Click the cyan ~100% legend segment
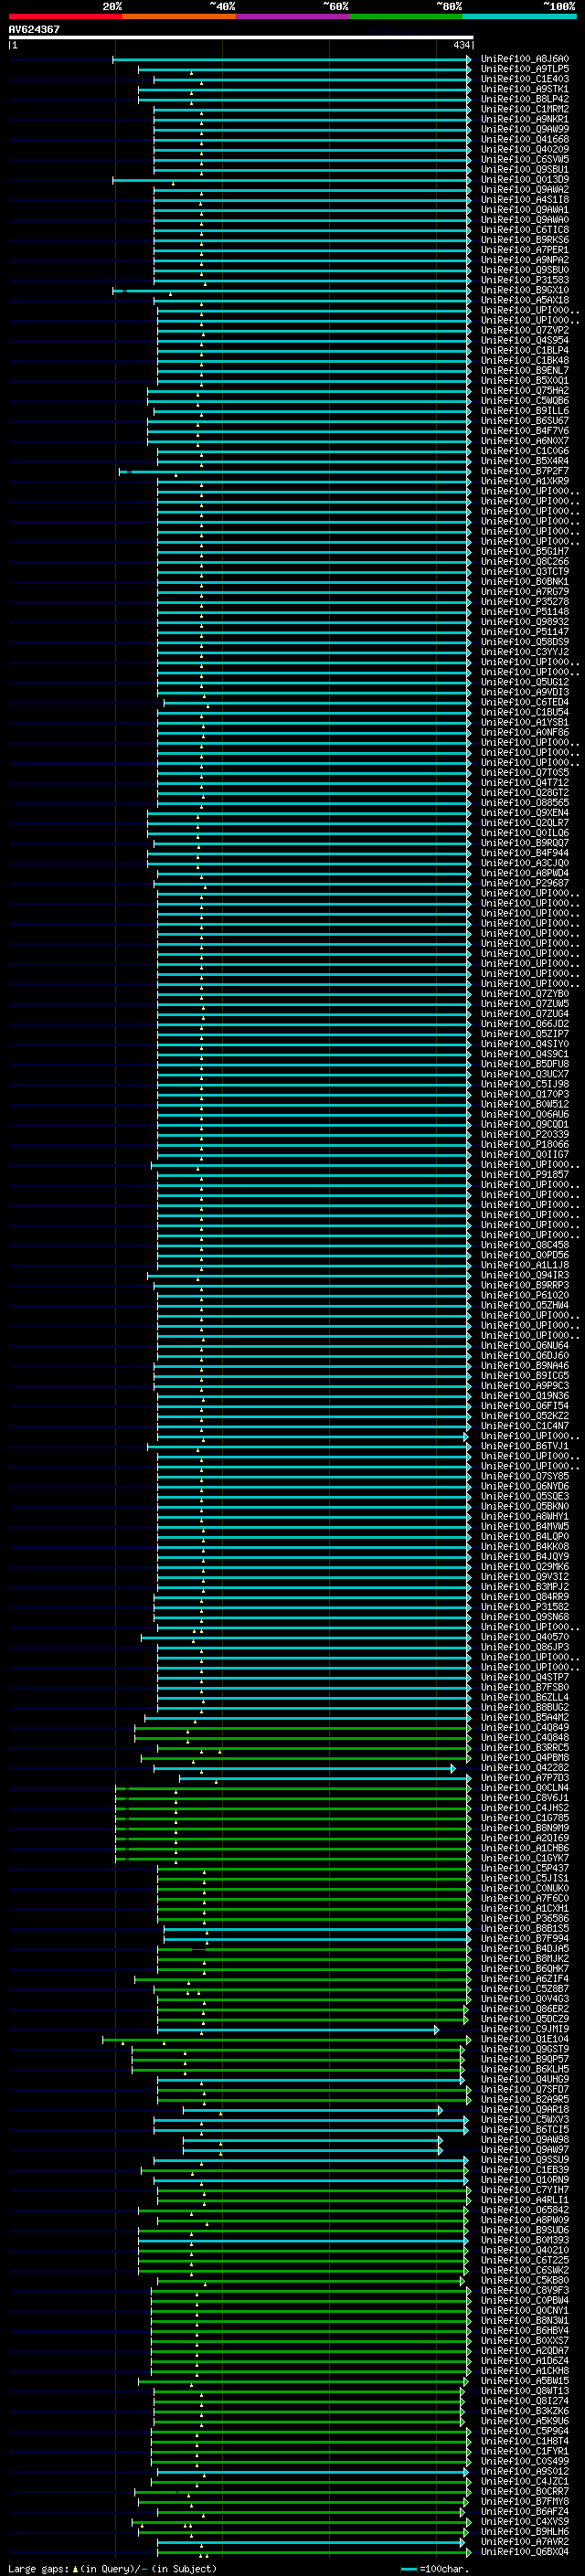This screenshot has width=585, height=2576. click(x=520, y=16)
